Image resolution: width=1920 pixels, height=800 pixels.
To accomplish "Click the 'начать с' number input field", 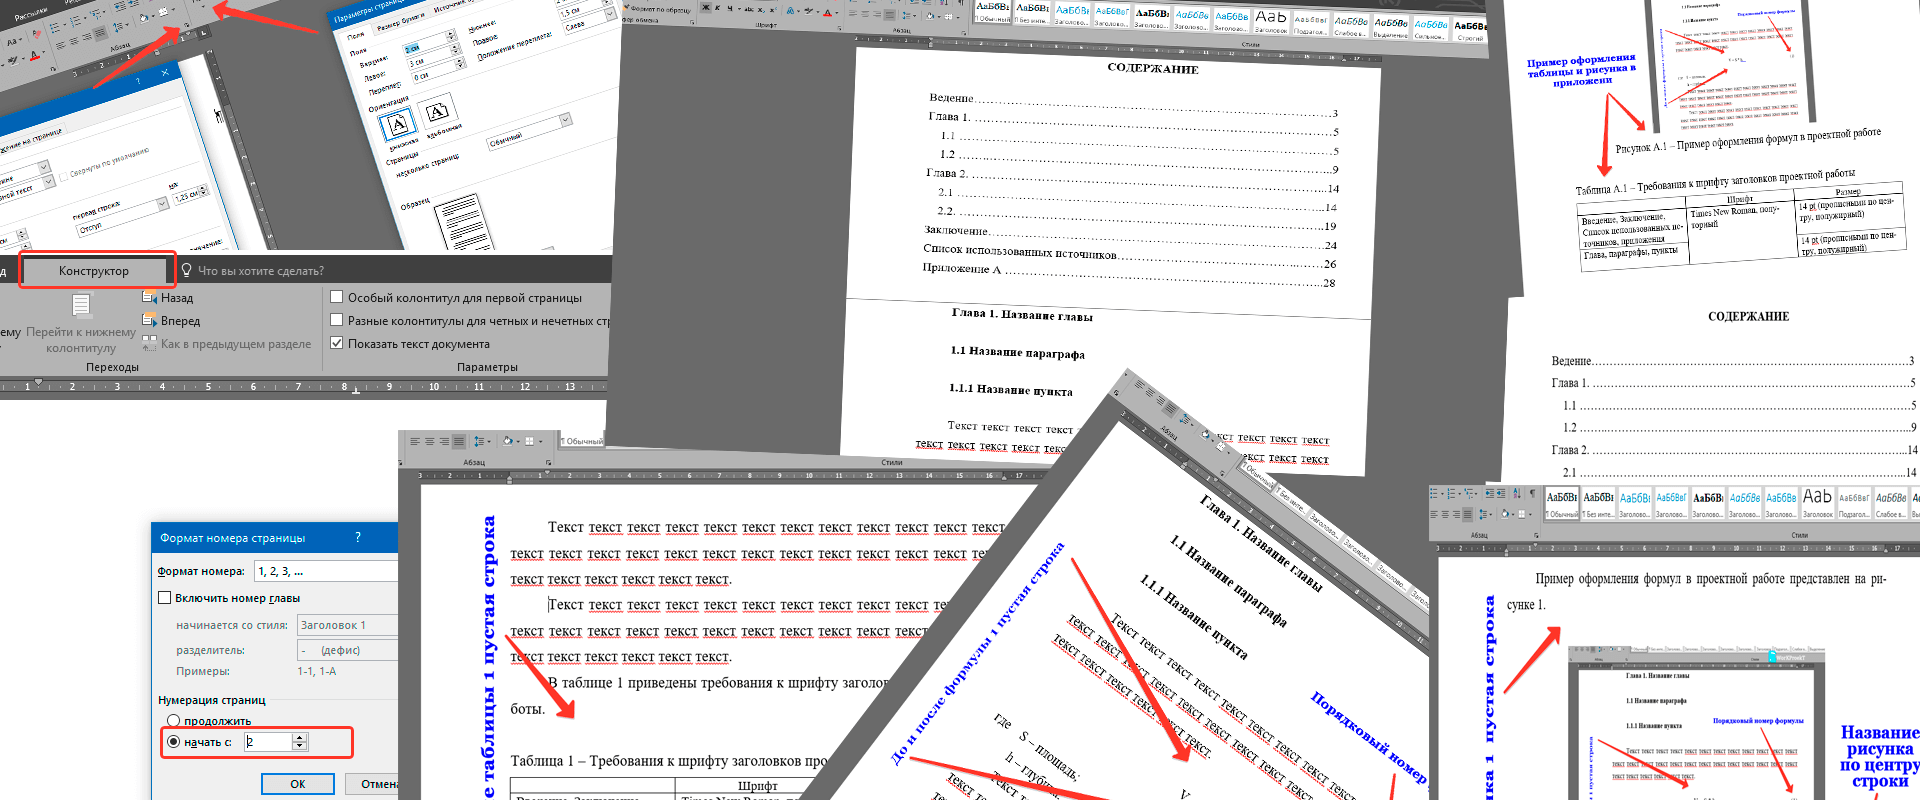I will [x=268, y=742].
